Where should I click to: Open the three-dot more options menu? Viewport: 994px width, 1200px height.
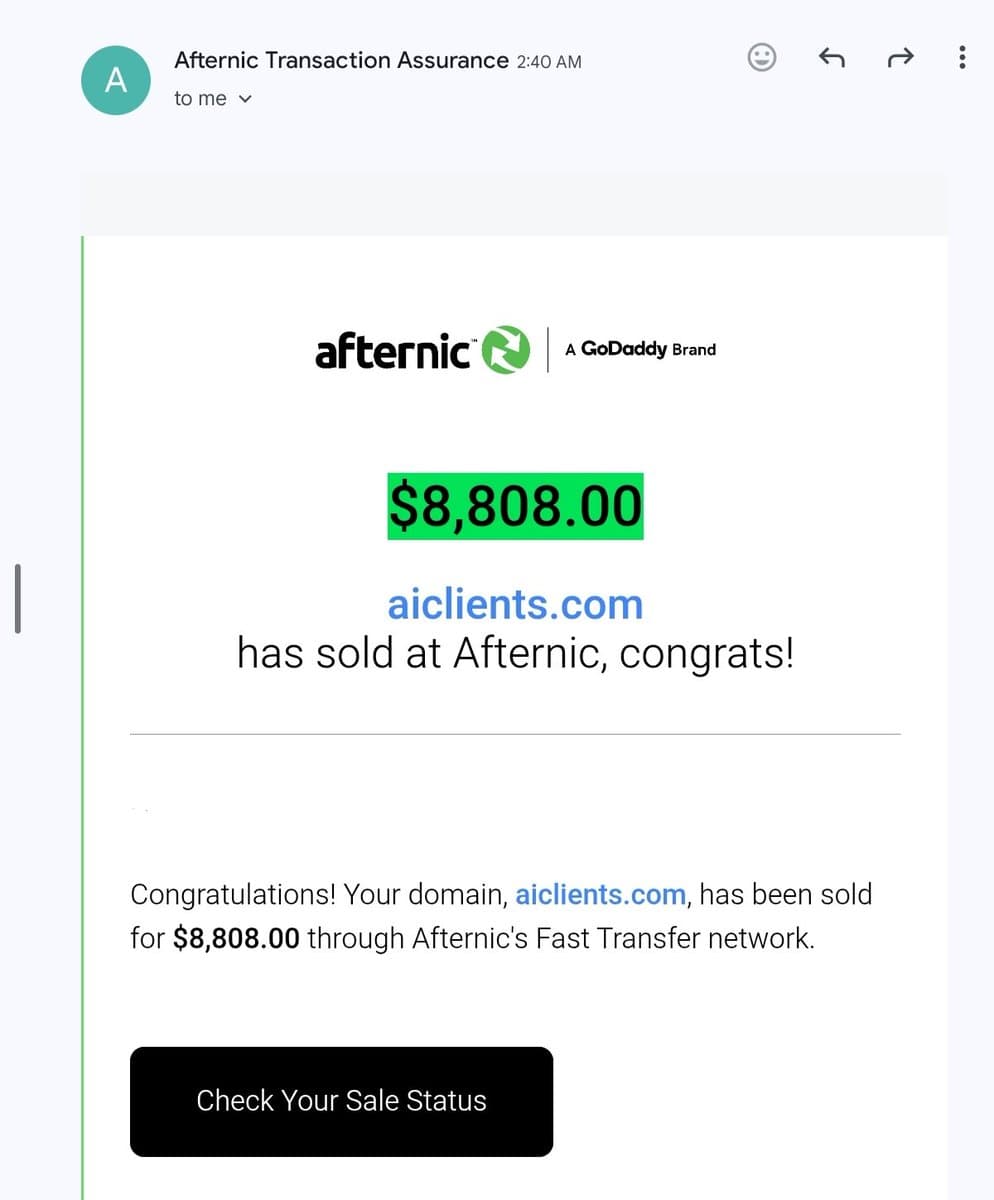[962, 58]
